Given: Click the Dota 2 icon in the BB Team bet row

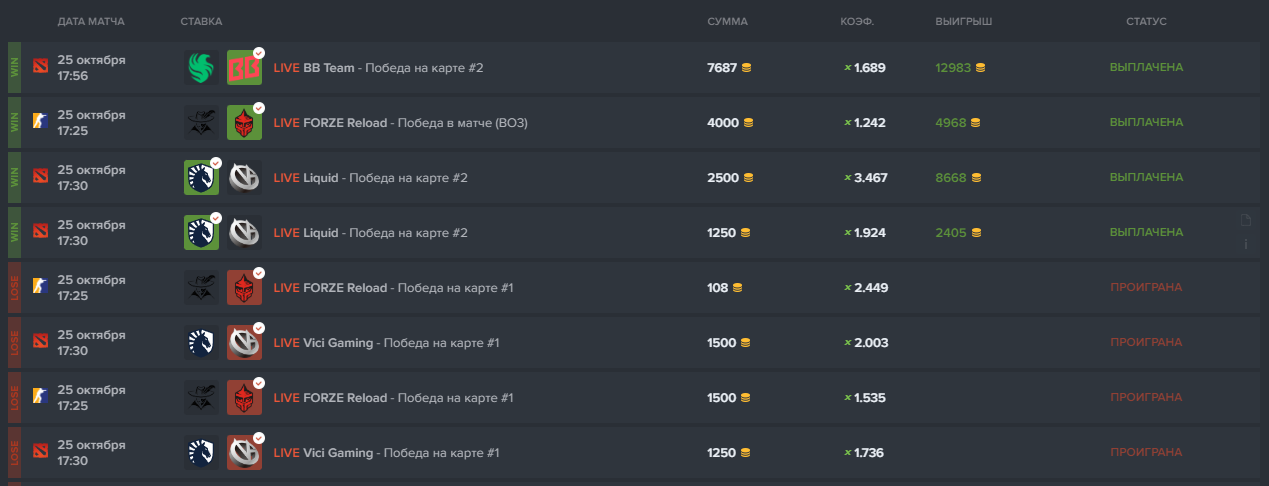Looking at the screenshot, I should pyautogui.click(x=40, y=67).
